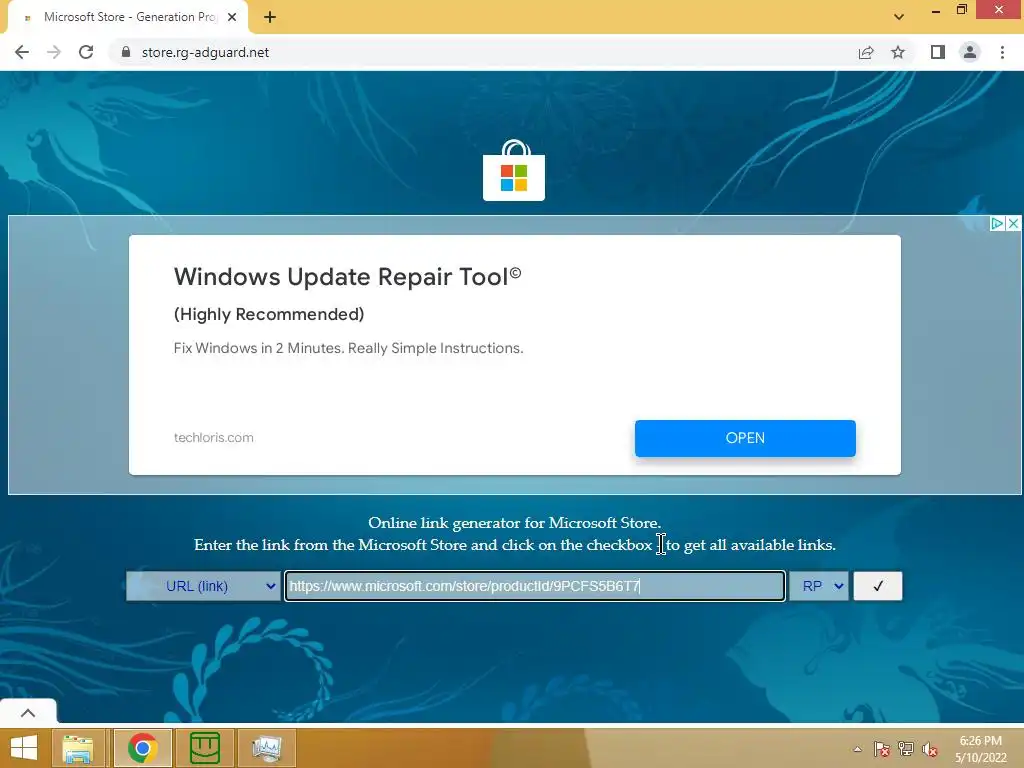The image size is (1024, 768).
Task: Select the Microsoft Store - Generation Project tab
Action: pos(128,17)
